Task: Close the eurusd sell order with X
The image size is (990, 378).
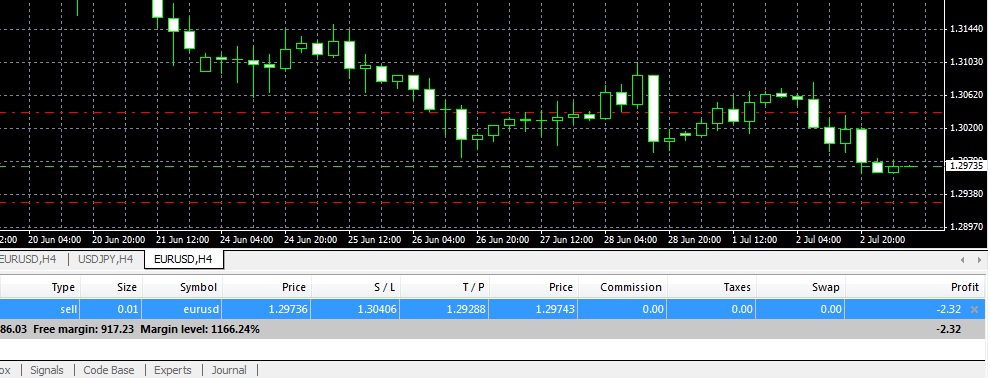Action: click(x=974, y=309)
